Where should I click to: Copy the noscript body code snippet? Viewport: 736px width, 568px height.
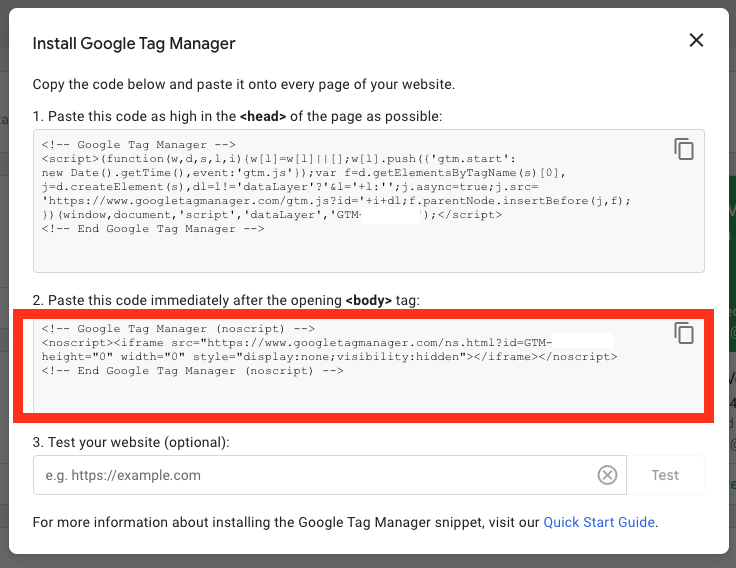[683, 333]
